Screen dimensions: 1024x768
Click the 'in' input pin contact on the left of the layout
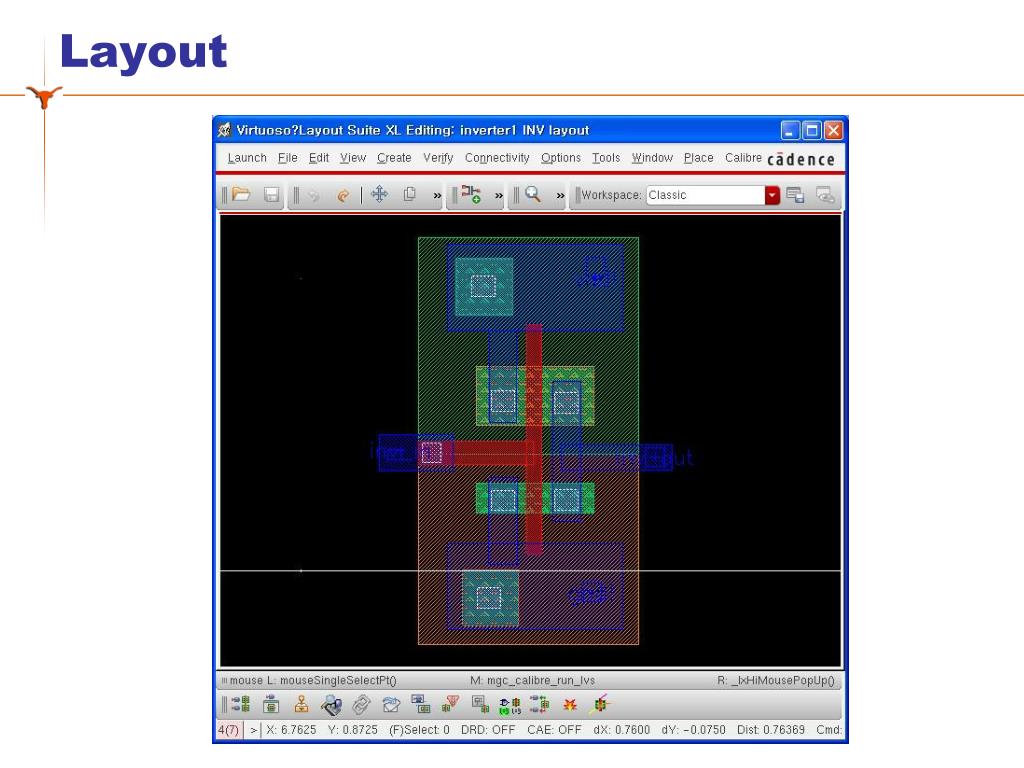coord(432,452)
